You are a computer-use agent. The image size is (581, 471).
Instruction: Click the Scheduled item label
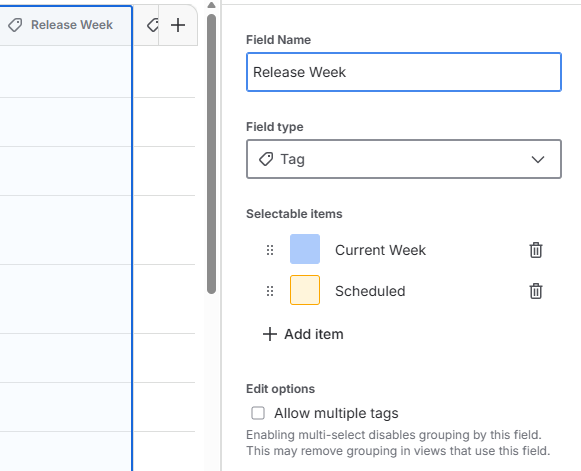[x=370, y=291]
